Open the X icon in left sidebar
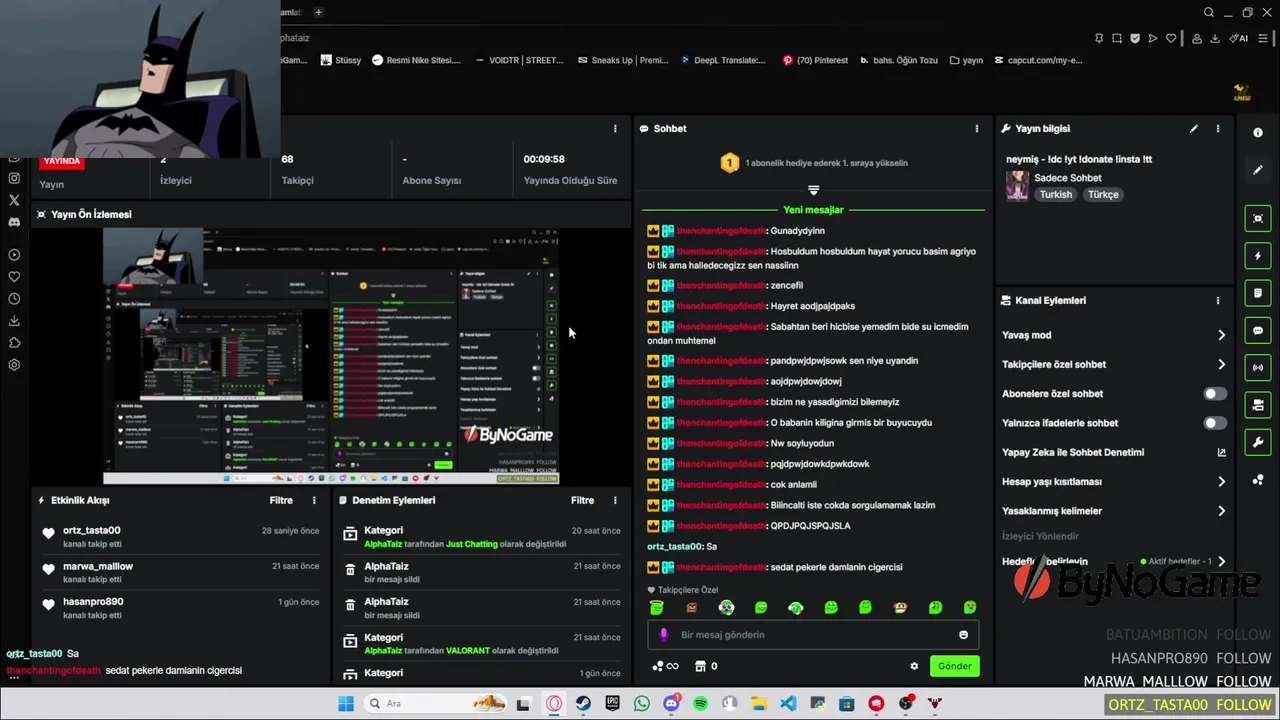The height and width of the screenshot is (720, 1280). [x=14, y=200]
